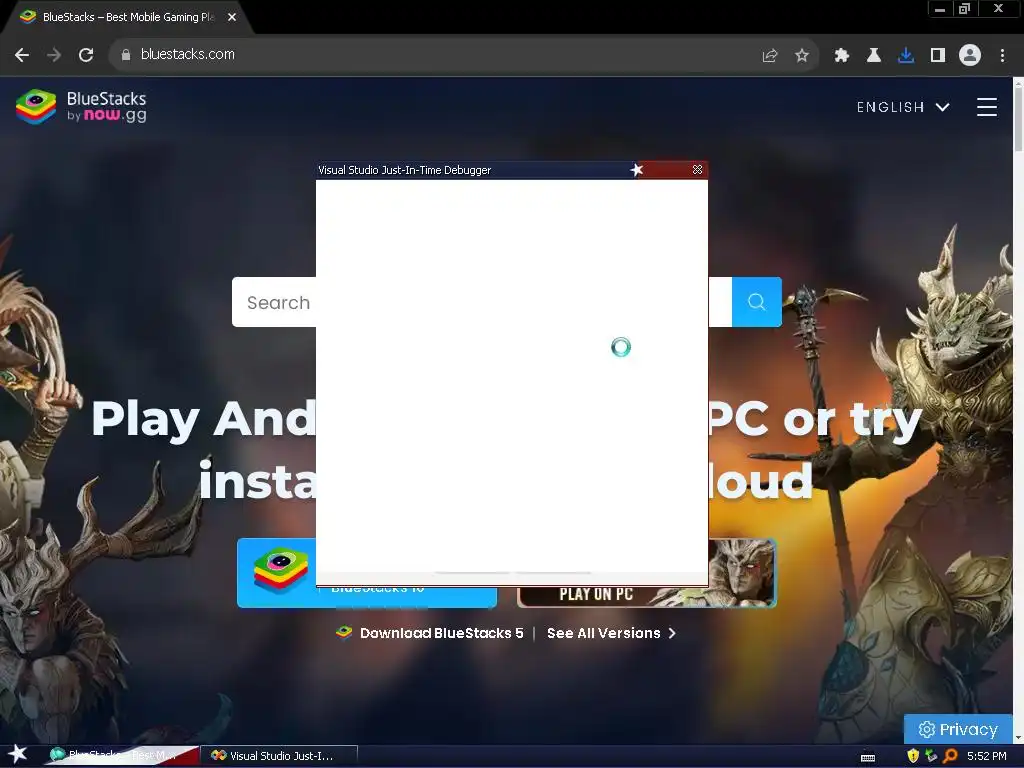Image resolution: width=1024 pixels, height=768 pixels.
Task: Open See All Versions link
Action: click(611, 633)
